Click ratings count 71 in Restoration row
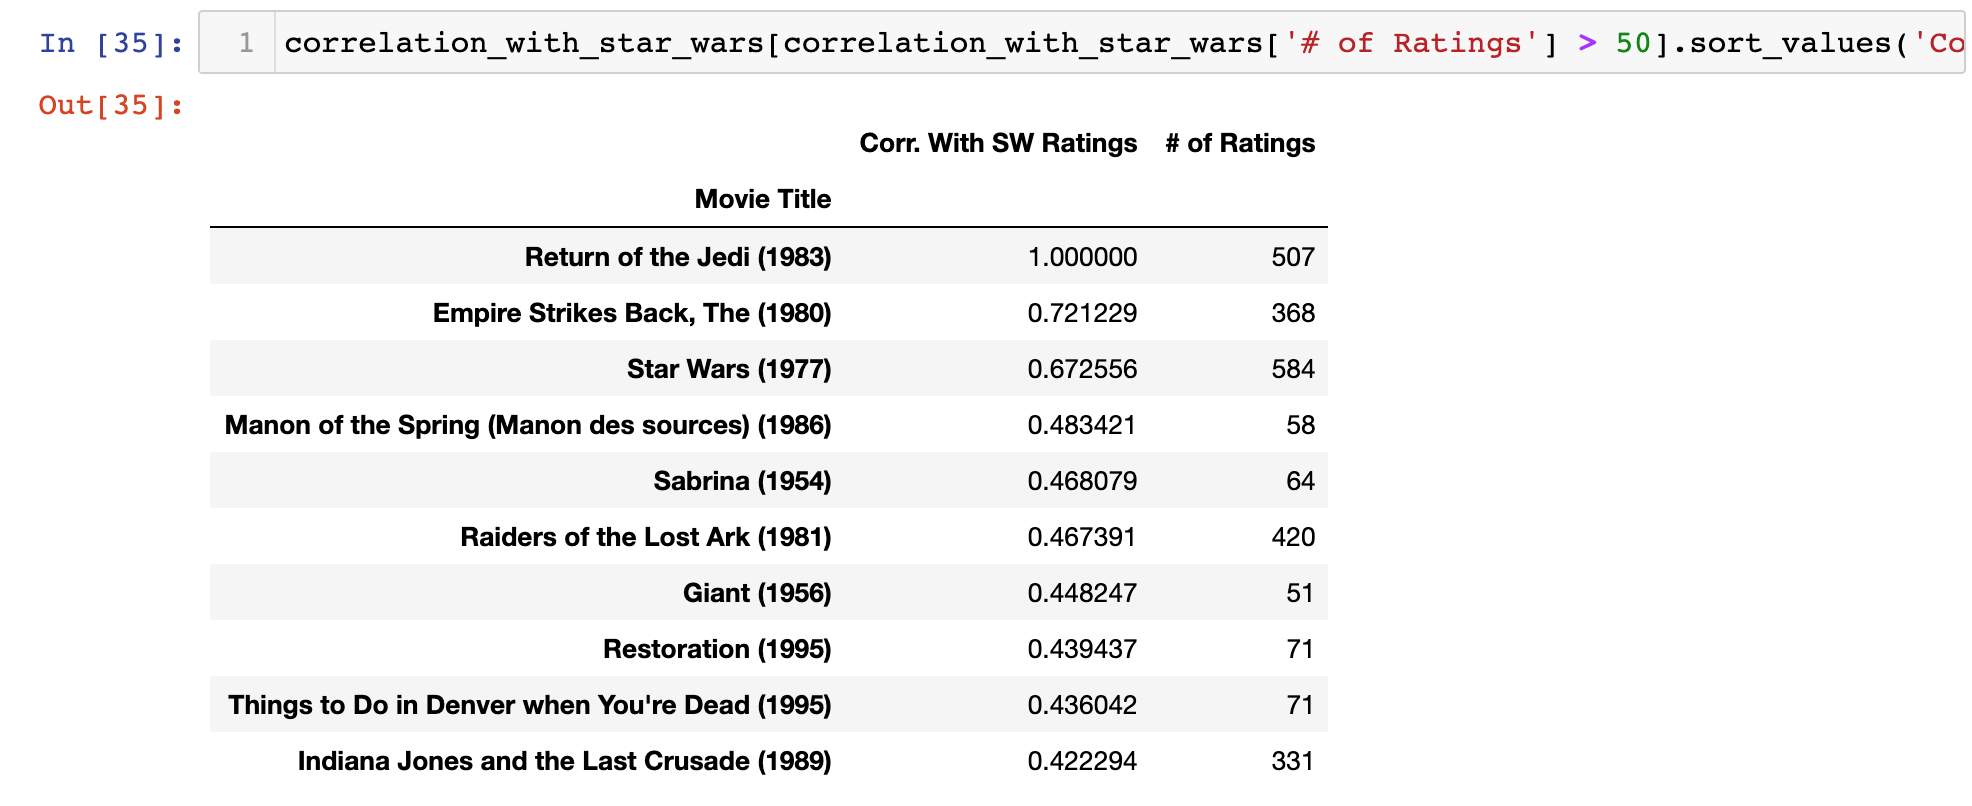 click(1300, 649)
